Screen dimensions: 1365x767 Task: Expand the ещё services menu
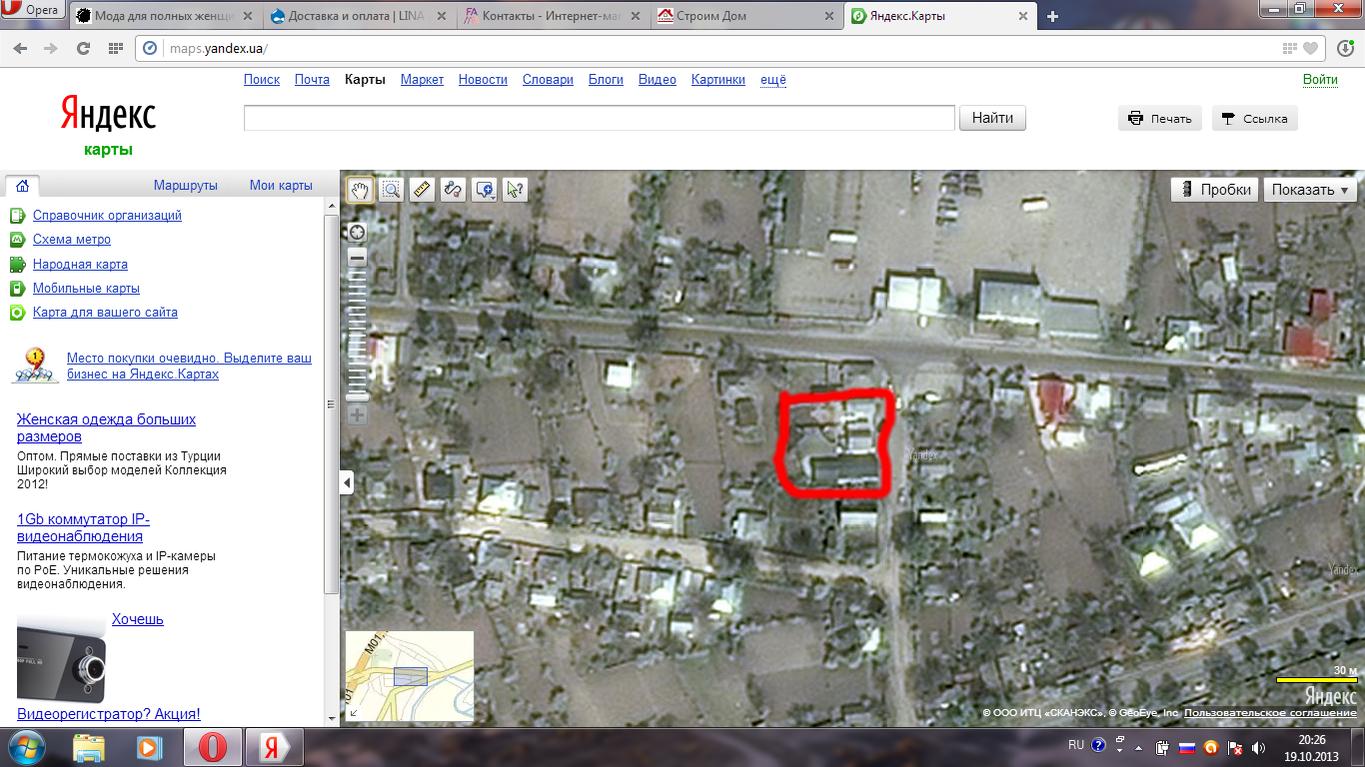pyautogui.click(x=773, y=79)
